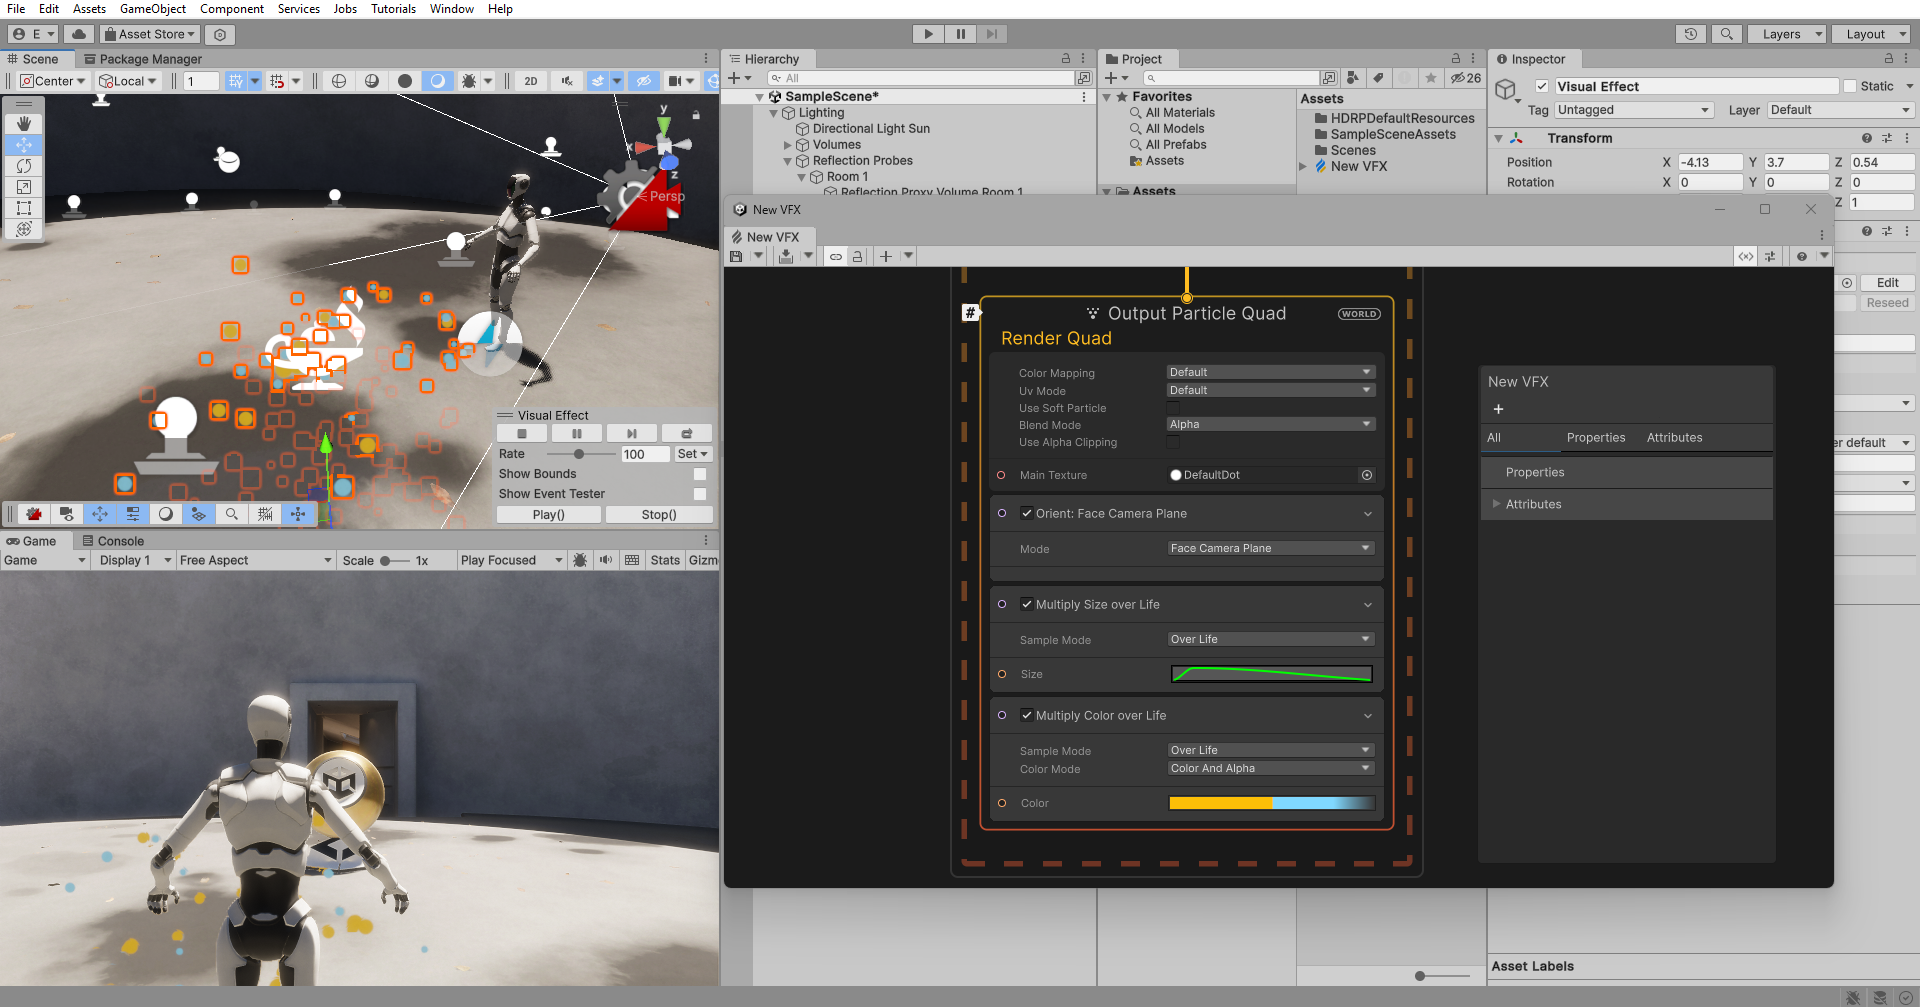Click the VFX compile icon
1920x1007 pixels.
tap(786, 256)
